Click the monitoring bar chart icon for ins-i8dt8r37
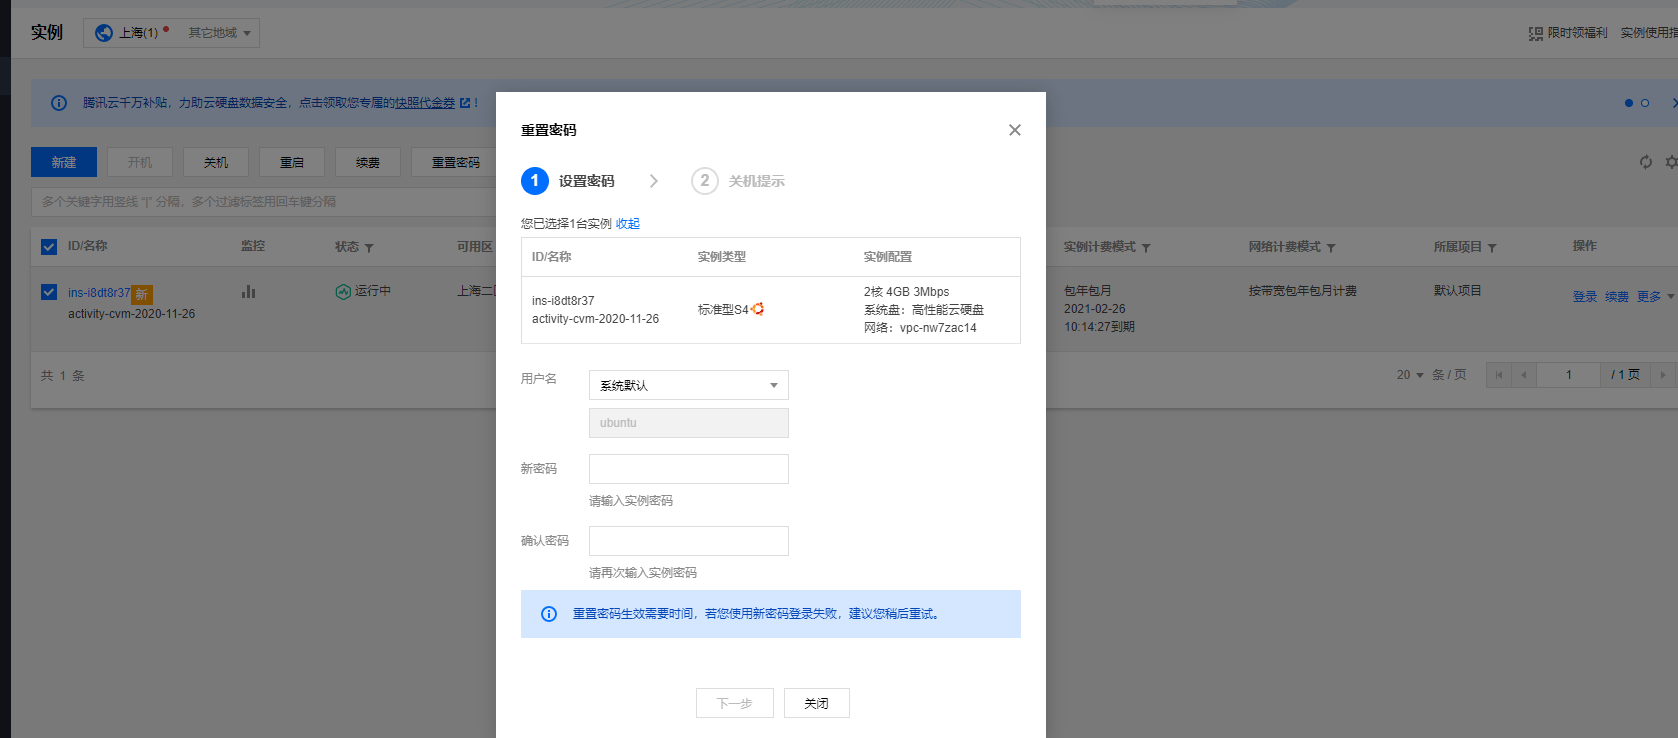This screenshot has height=738, width=1678. [248, 292]
